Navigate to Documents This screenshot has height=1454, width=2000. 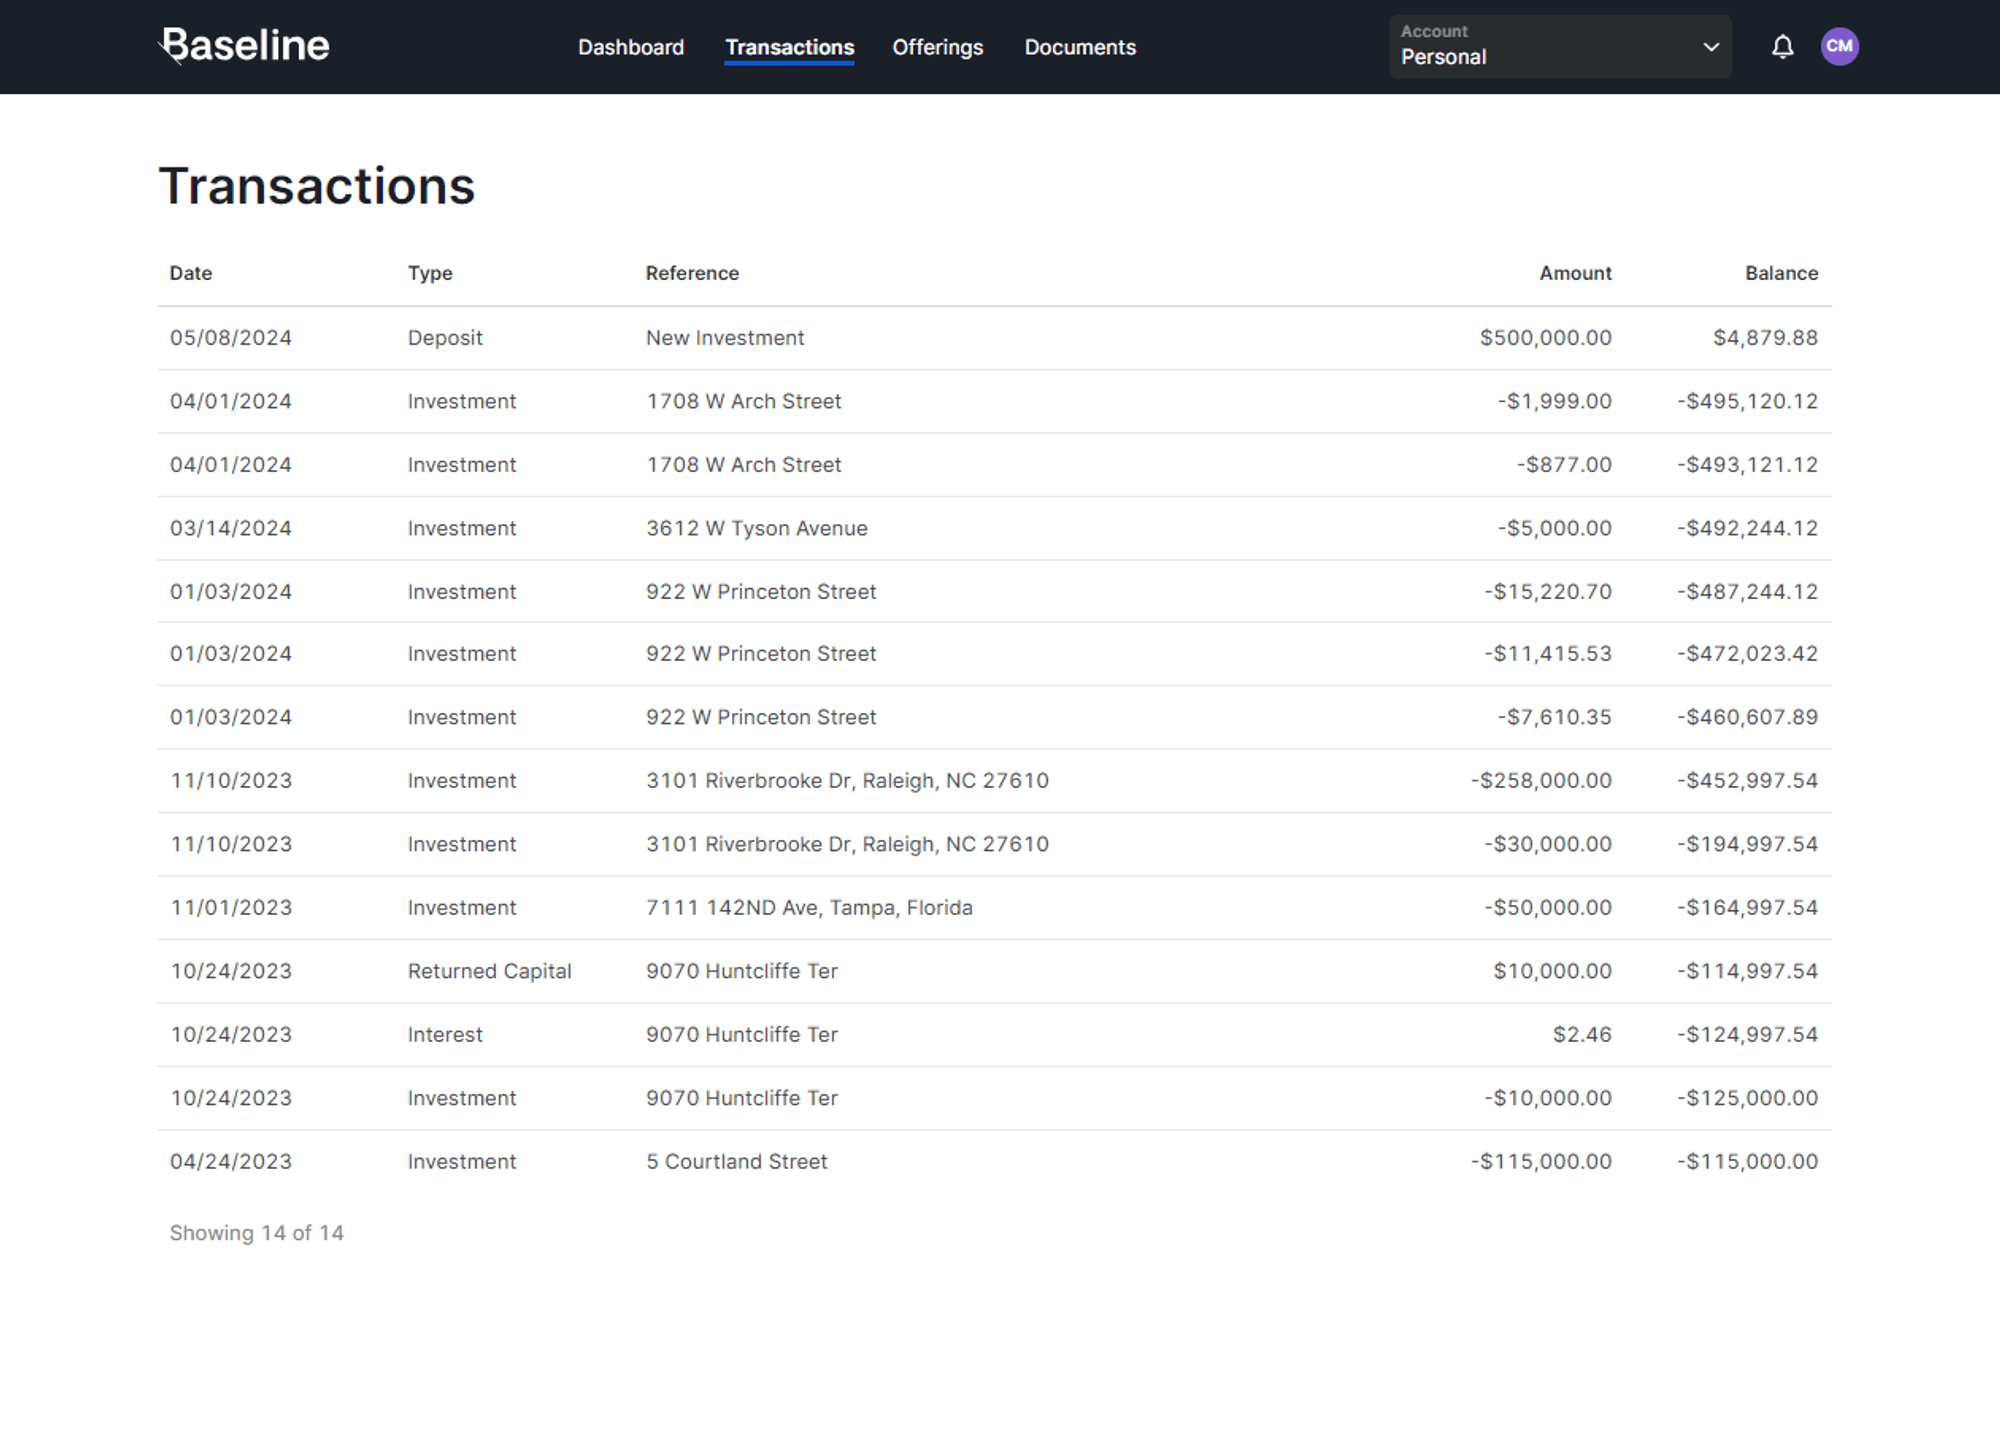pos(1080,47)
